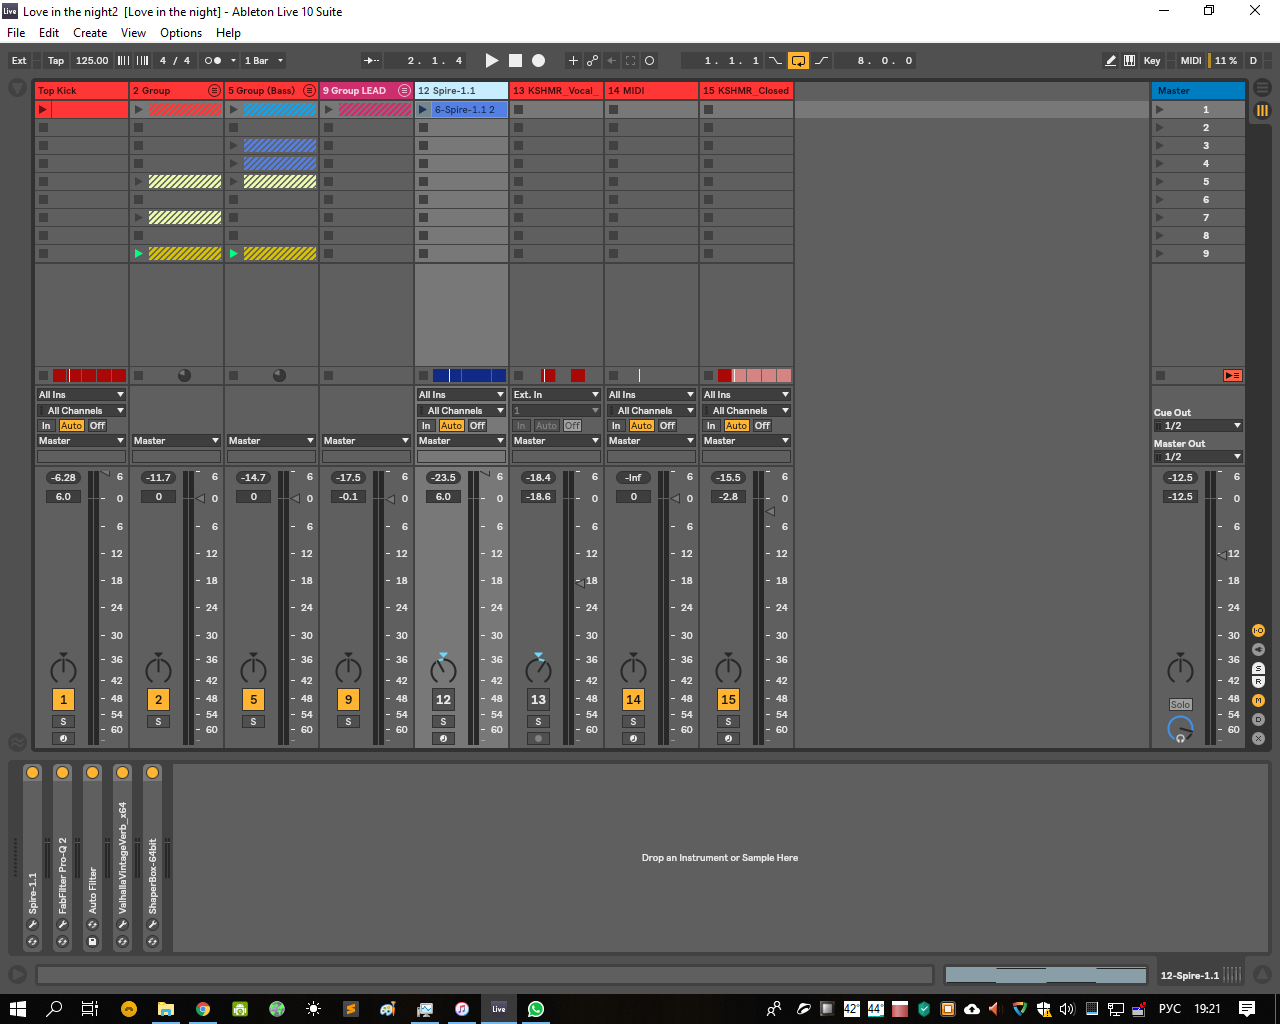
Task: Toggle the Automation Arm icon
Action: 592,60
